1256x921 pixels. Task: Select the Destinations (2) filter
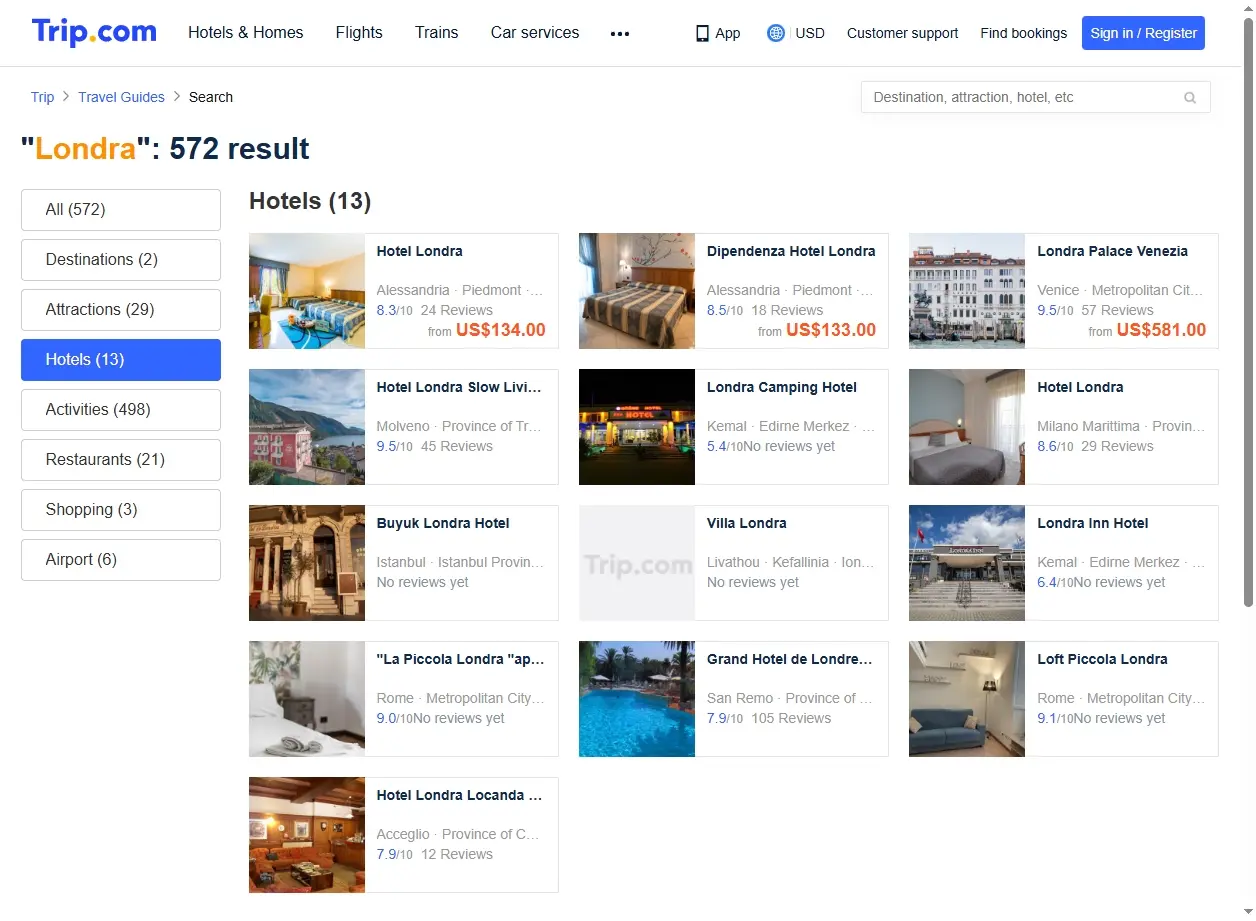pos(121,260)
